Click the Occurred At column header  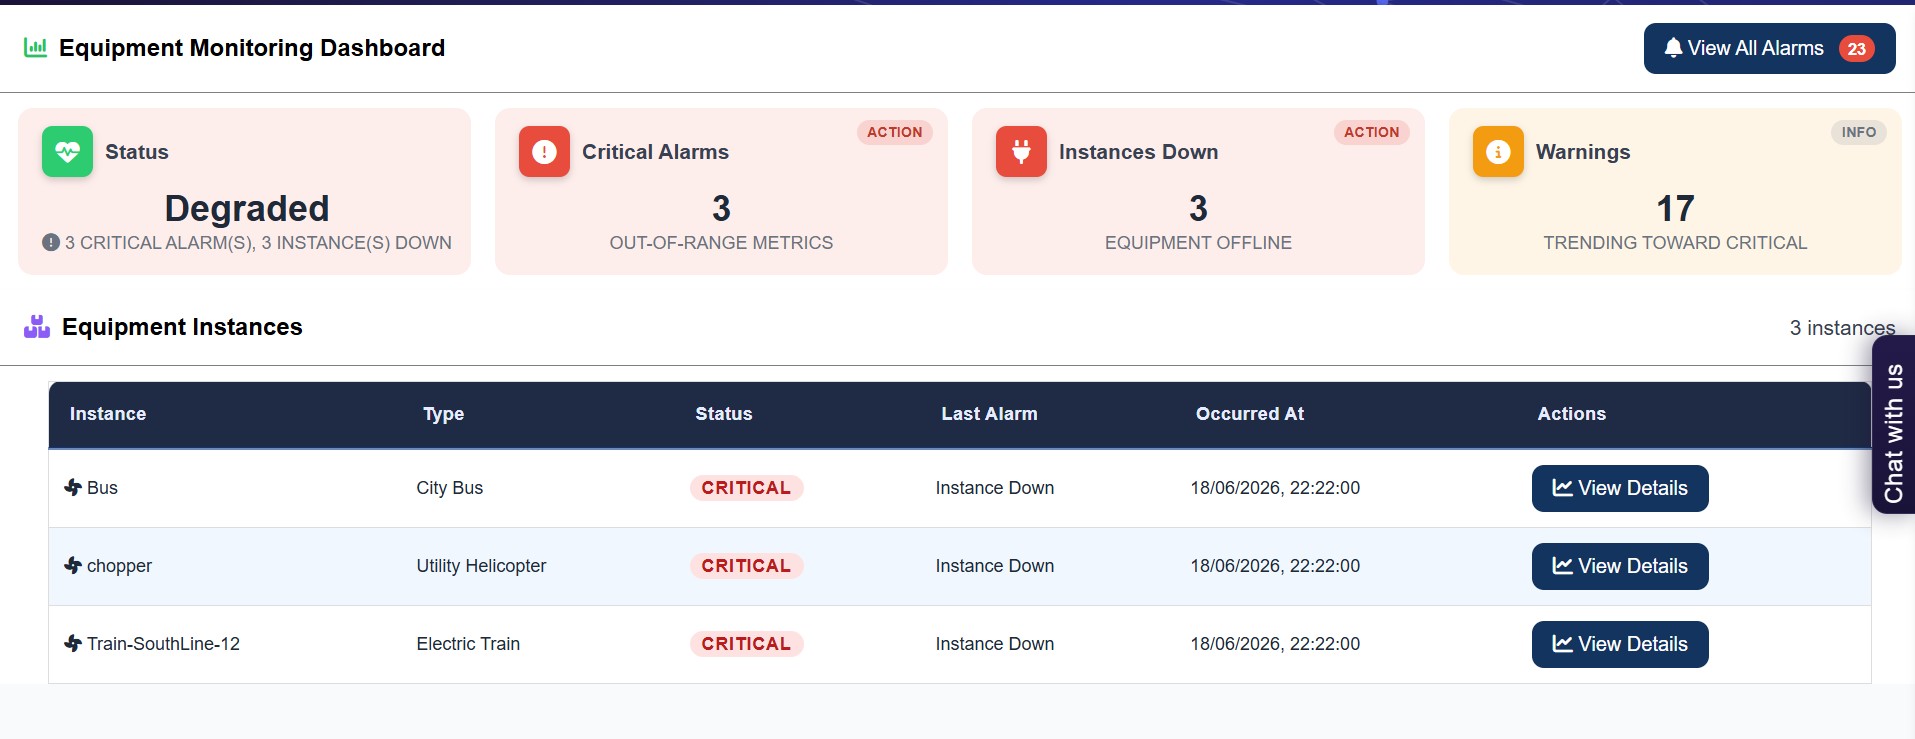click(x=1250, y=414)
